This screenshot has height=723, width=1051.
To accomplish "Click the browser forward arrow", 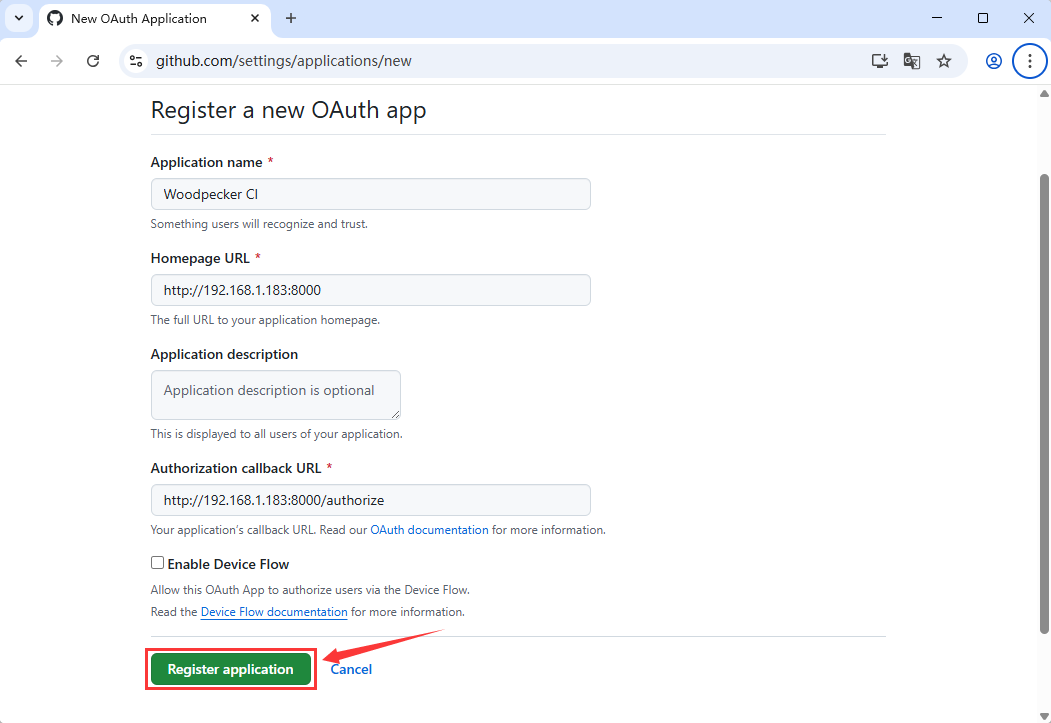I will (x=57, y=61).
